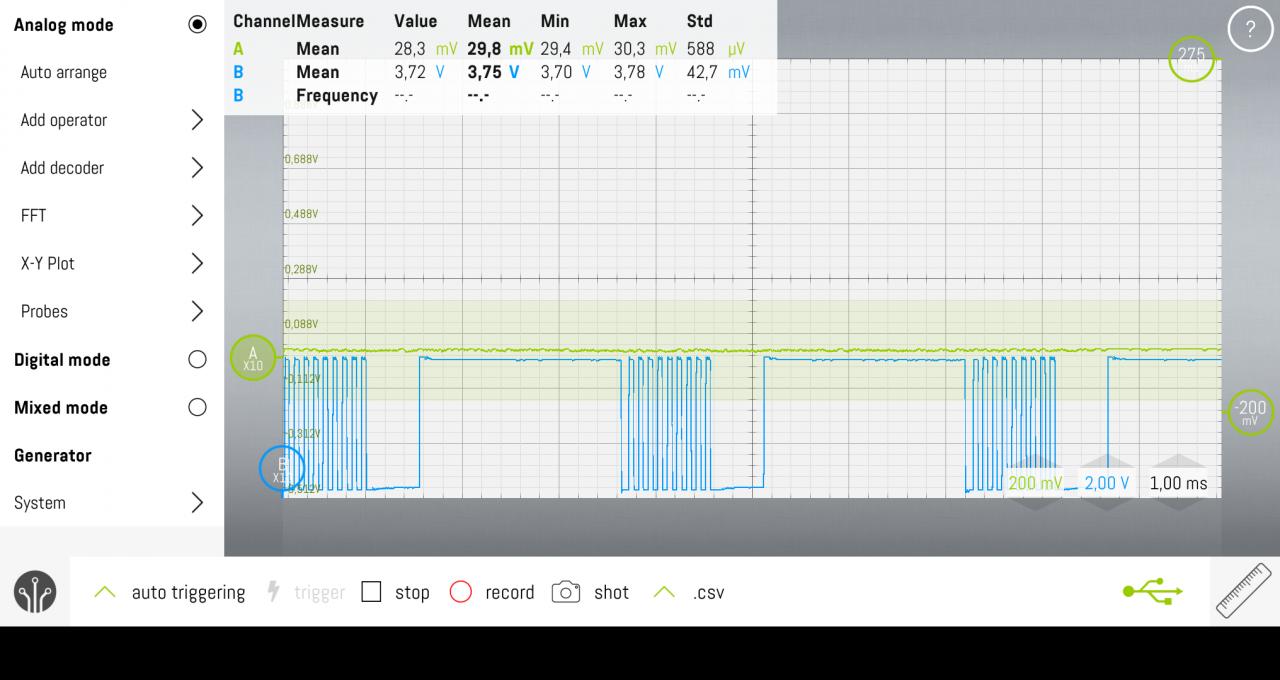
Task: Click channel A max 30,3 mV
Action: (645, 48)
